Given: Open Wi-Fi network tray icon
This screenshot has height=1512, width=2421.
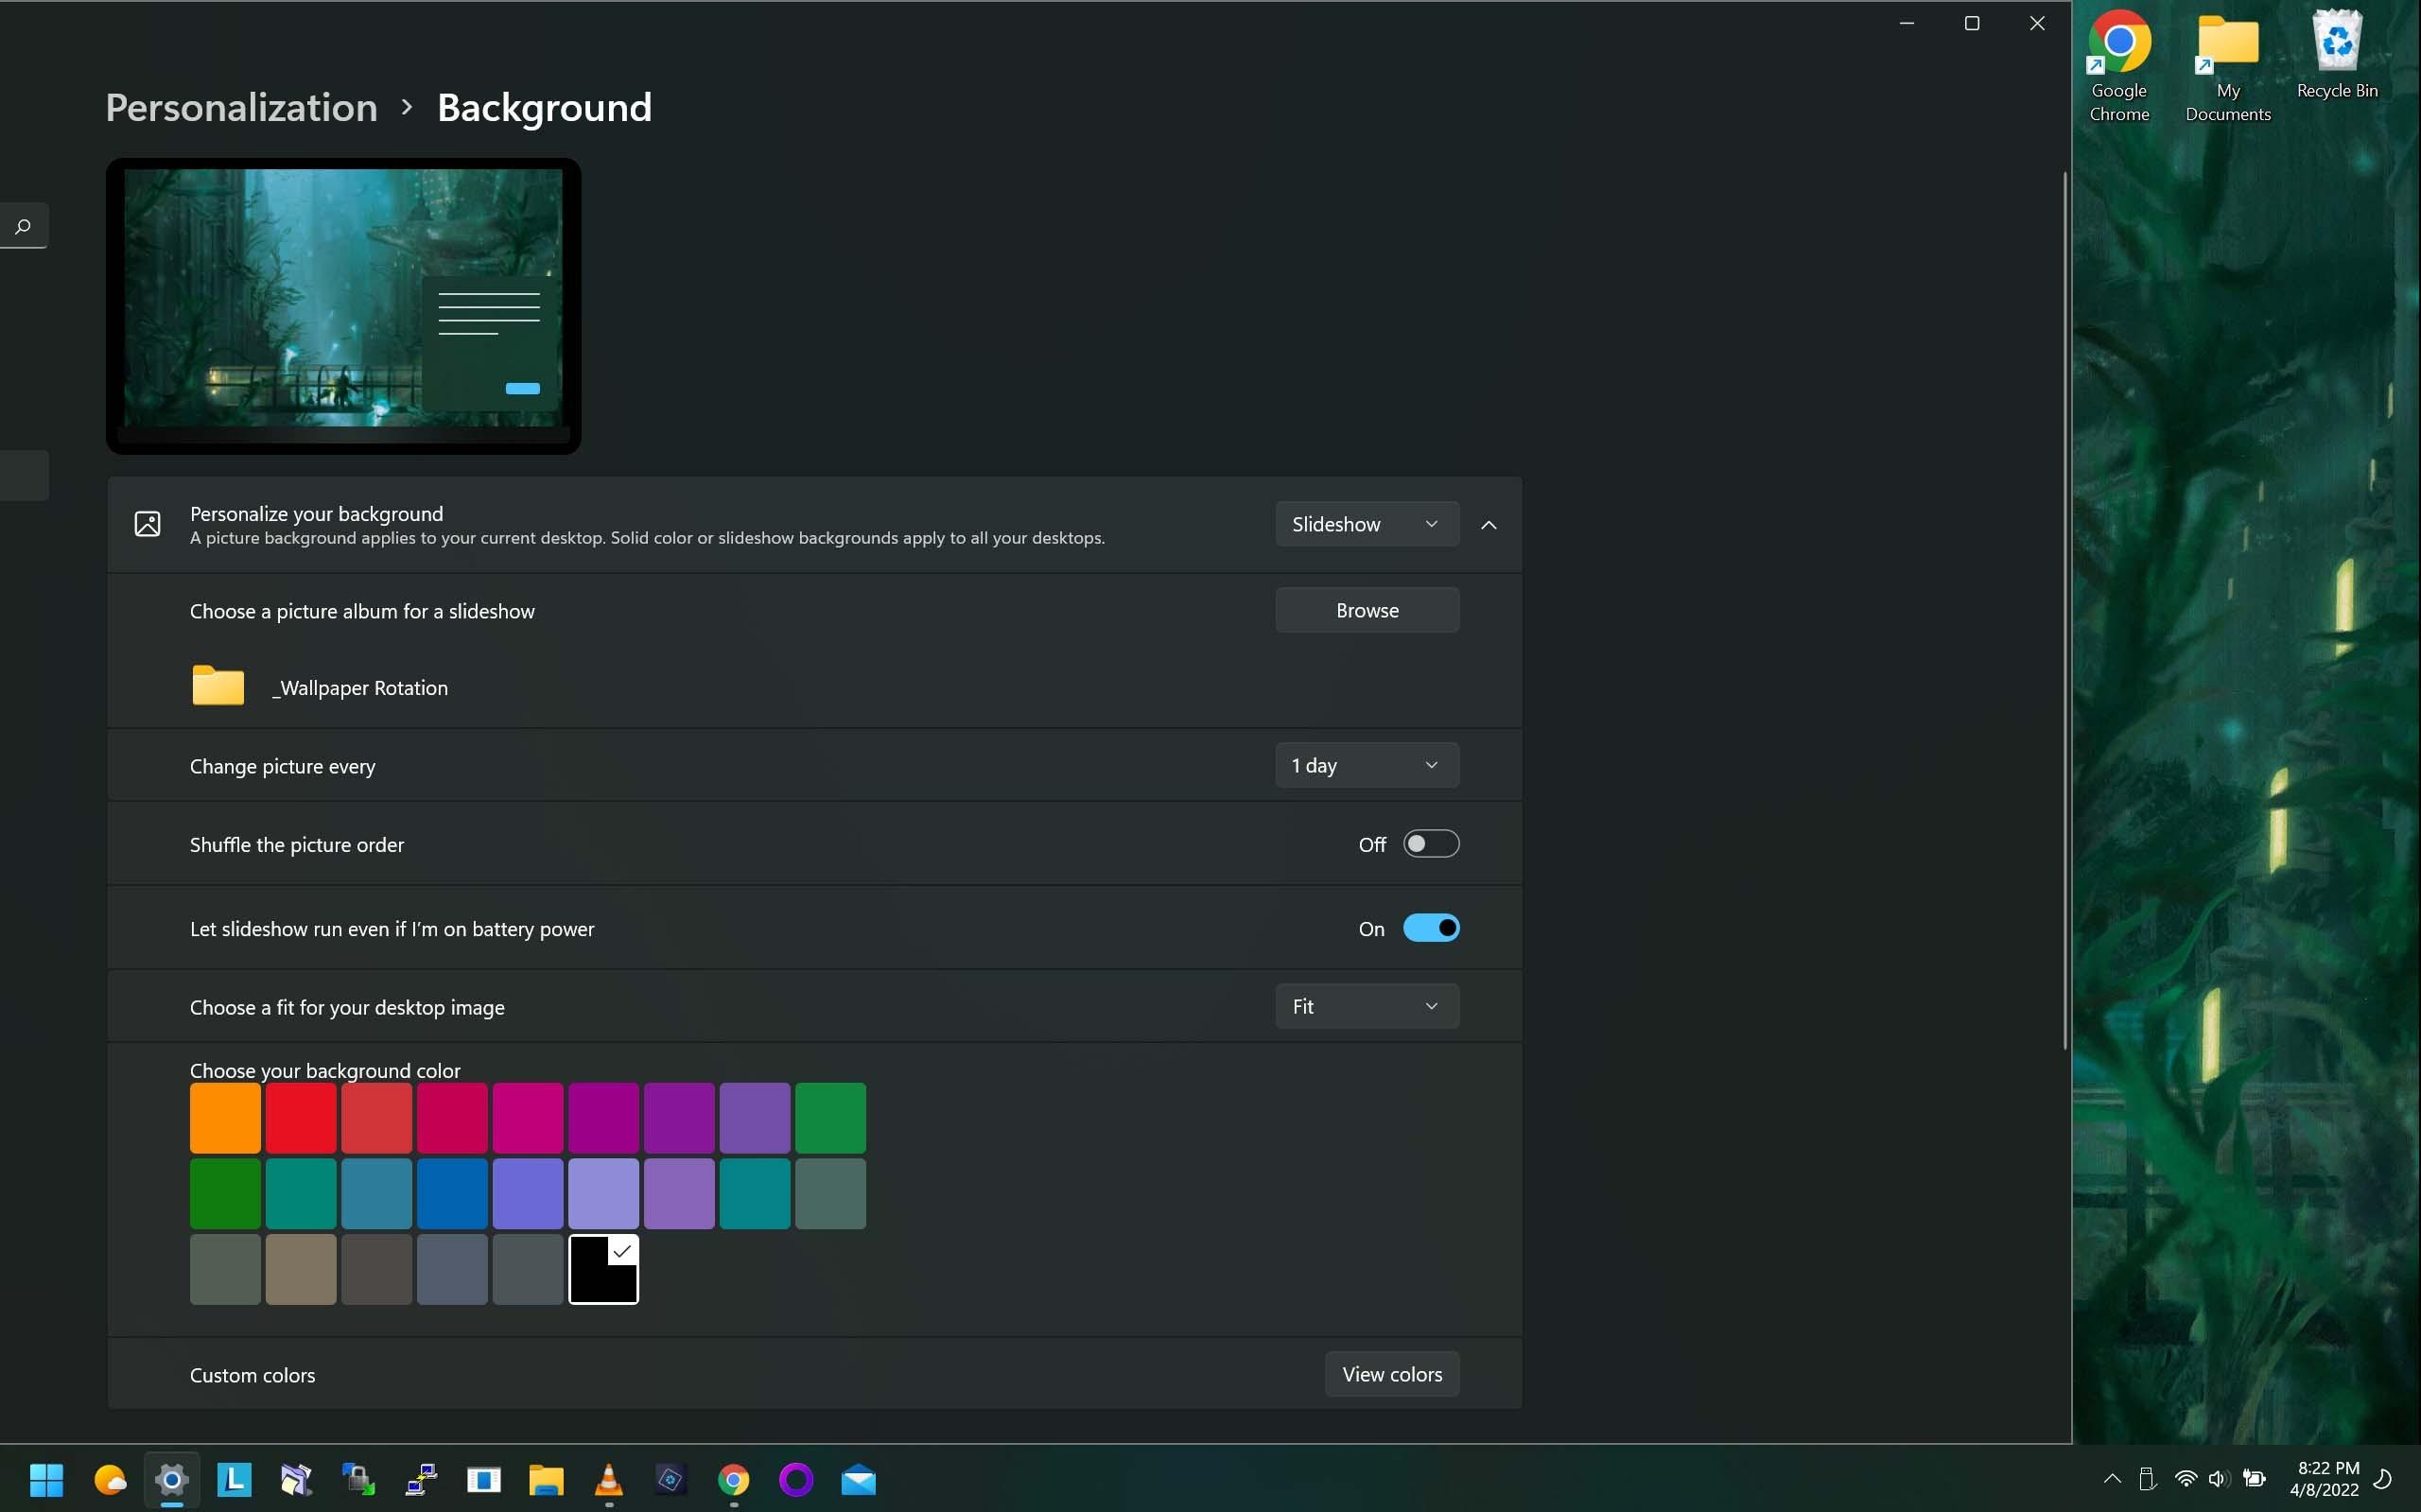Looking at the screenshot, I should [2186, 1479].
